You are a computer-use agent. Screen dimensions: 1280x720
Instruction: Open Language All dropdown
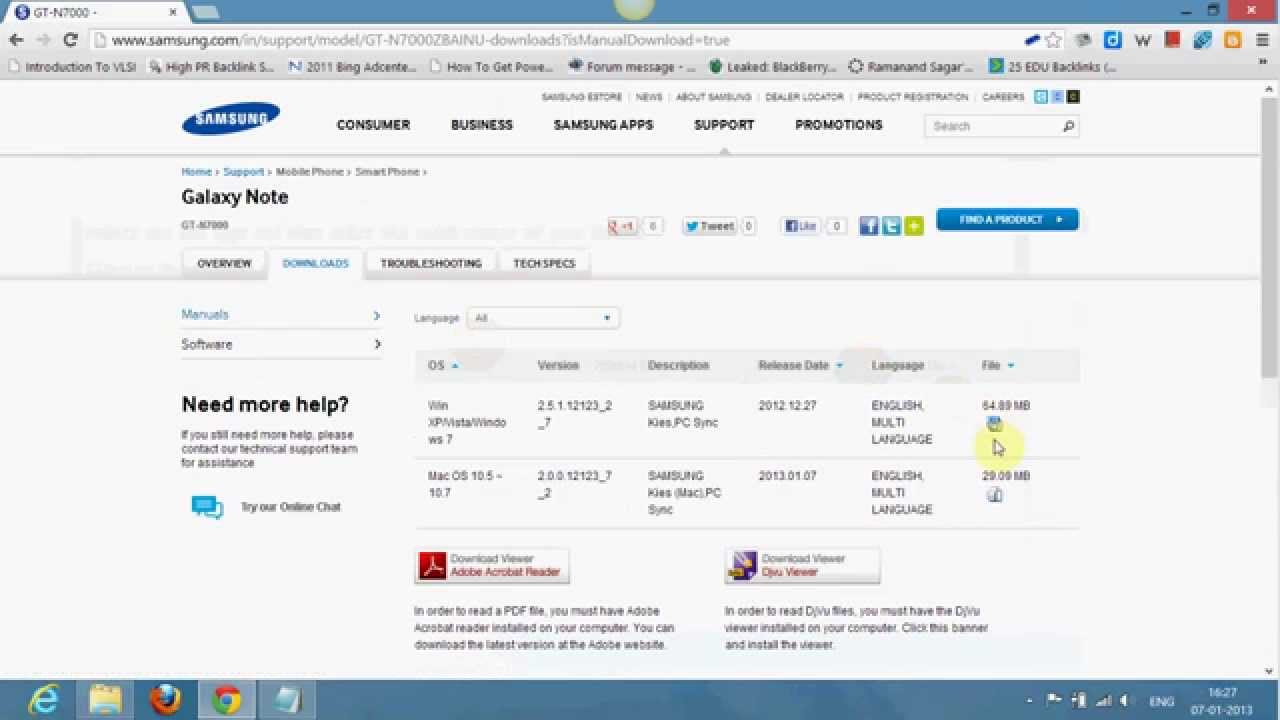543,318
